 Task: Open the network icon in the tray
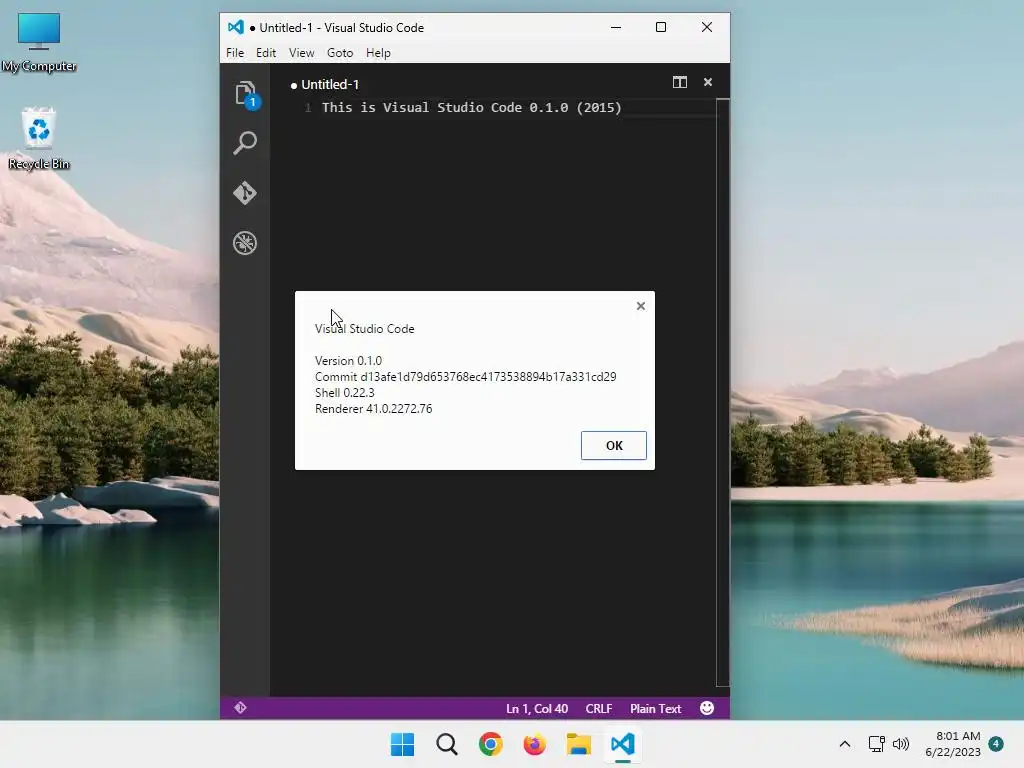[876, 744]
